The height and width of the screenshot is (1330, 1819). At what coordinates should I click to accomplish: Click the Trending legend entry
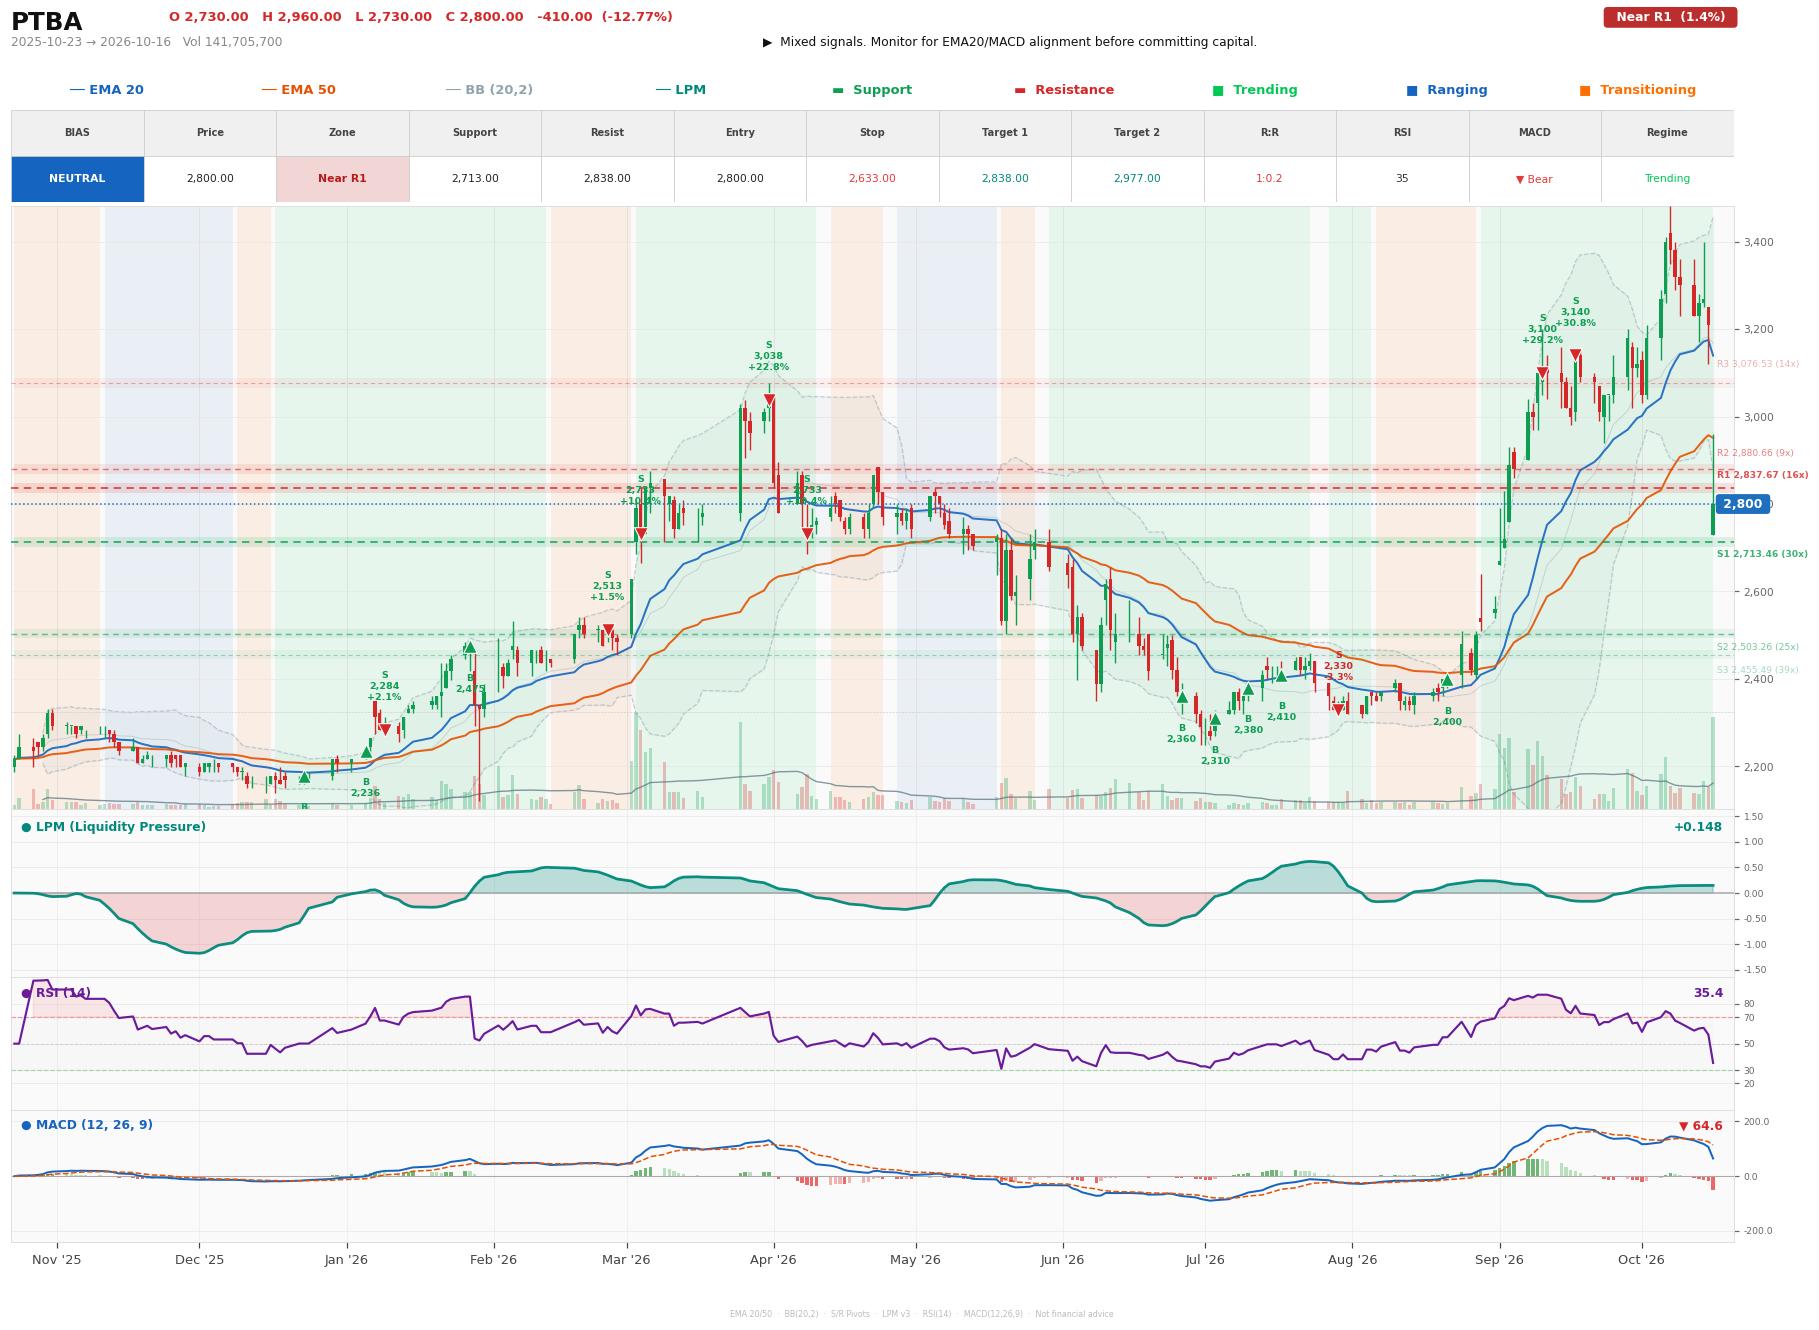pyautogui.click(x=1255, y=90)
